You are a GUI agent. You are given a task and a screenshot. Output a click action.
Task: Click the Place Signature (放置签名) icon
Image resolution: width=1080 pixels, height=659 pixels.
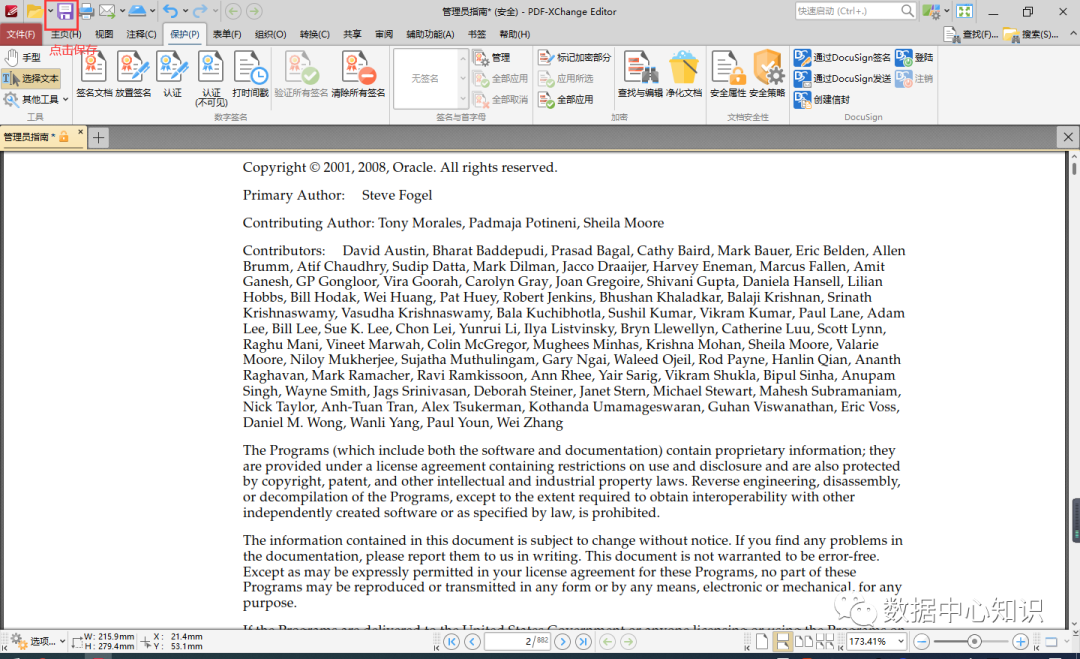tap(133, 74)
